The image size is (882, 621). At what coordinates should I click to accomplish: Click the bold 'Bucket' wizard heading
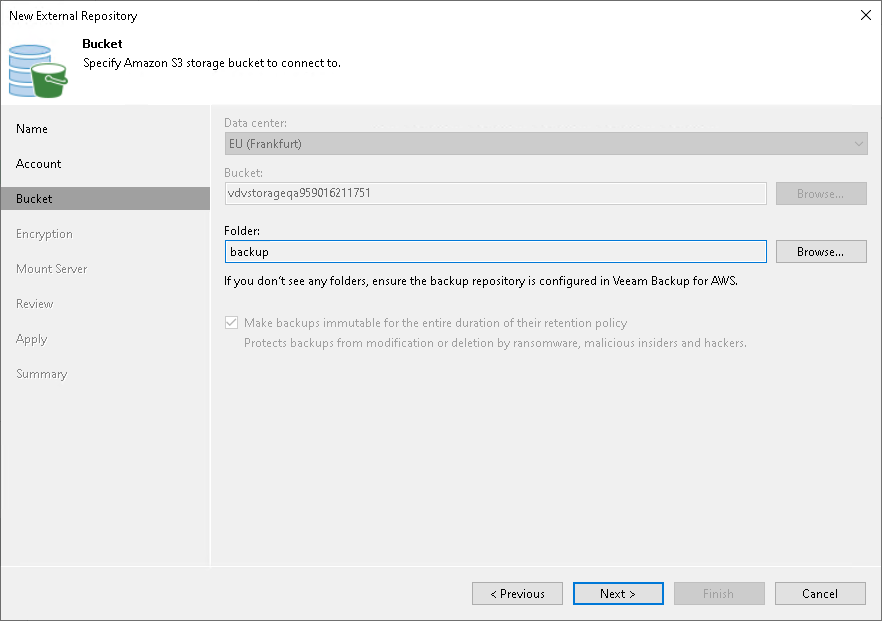point(102,44)
